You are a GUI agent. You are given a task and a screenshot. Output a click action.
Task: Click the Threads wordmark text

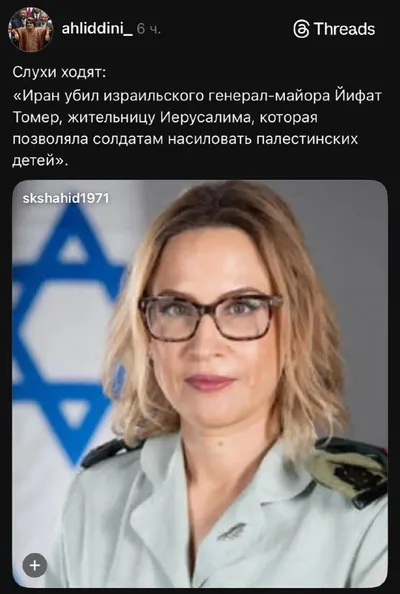pyautogui.click(x=344, y=29)
